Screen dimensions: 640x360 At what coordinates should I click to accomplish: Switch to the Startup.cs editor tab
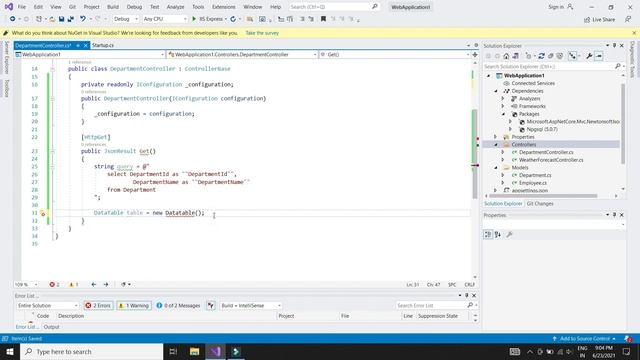point(103,45)
